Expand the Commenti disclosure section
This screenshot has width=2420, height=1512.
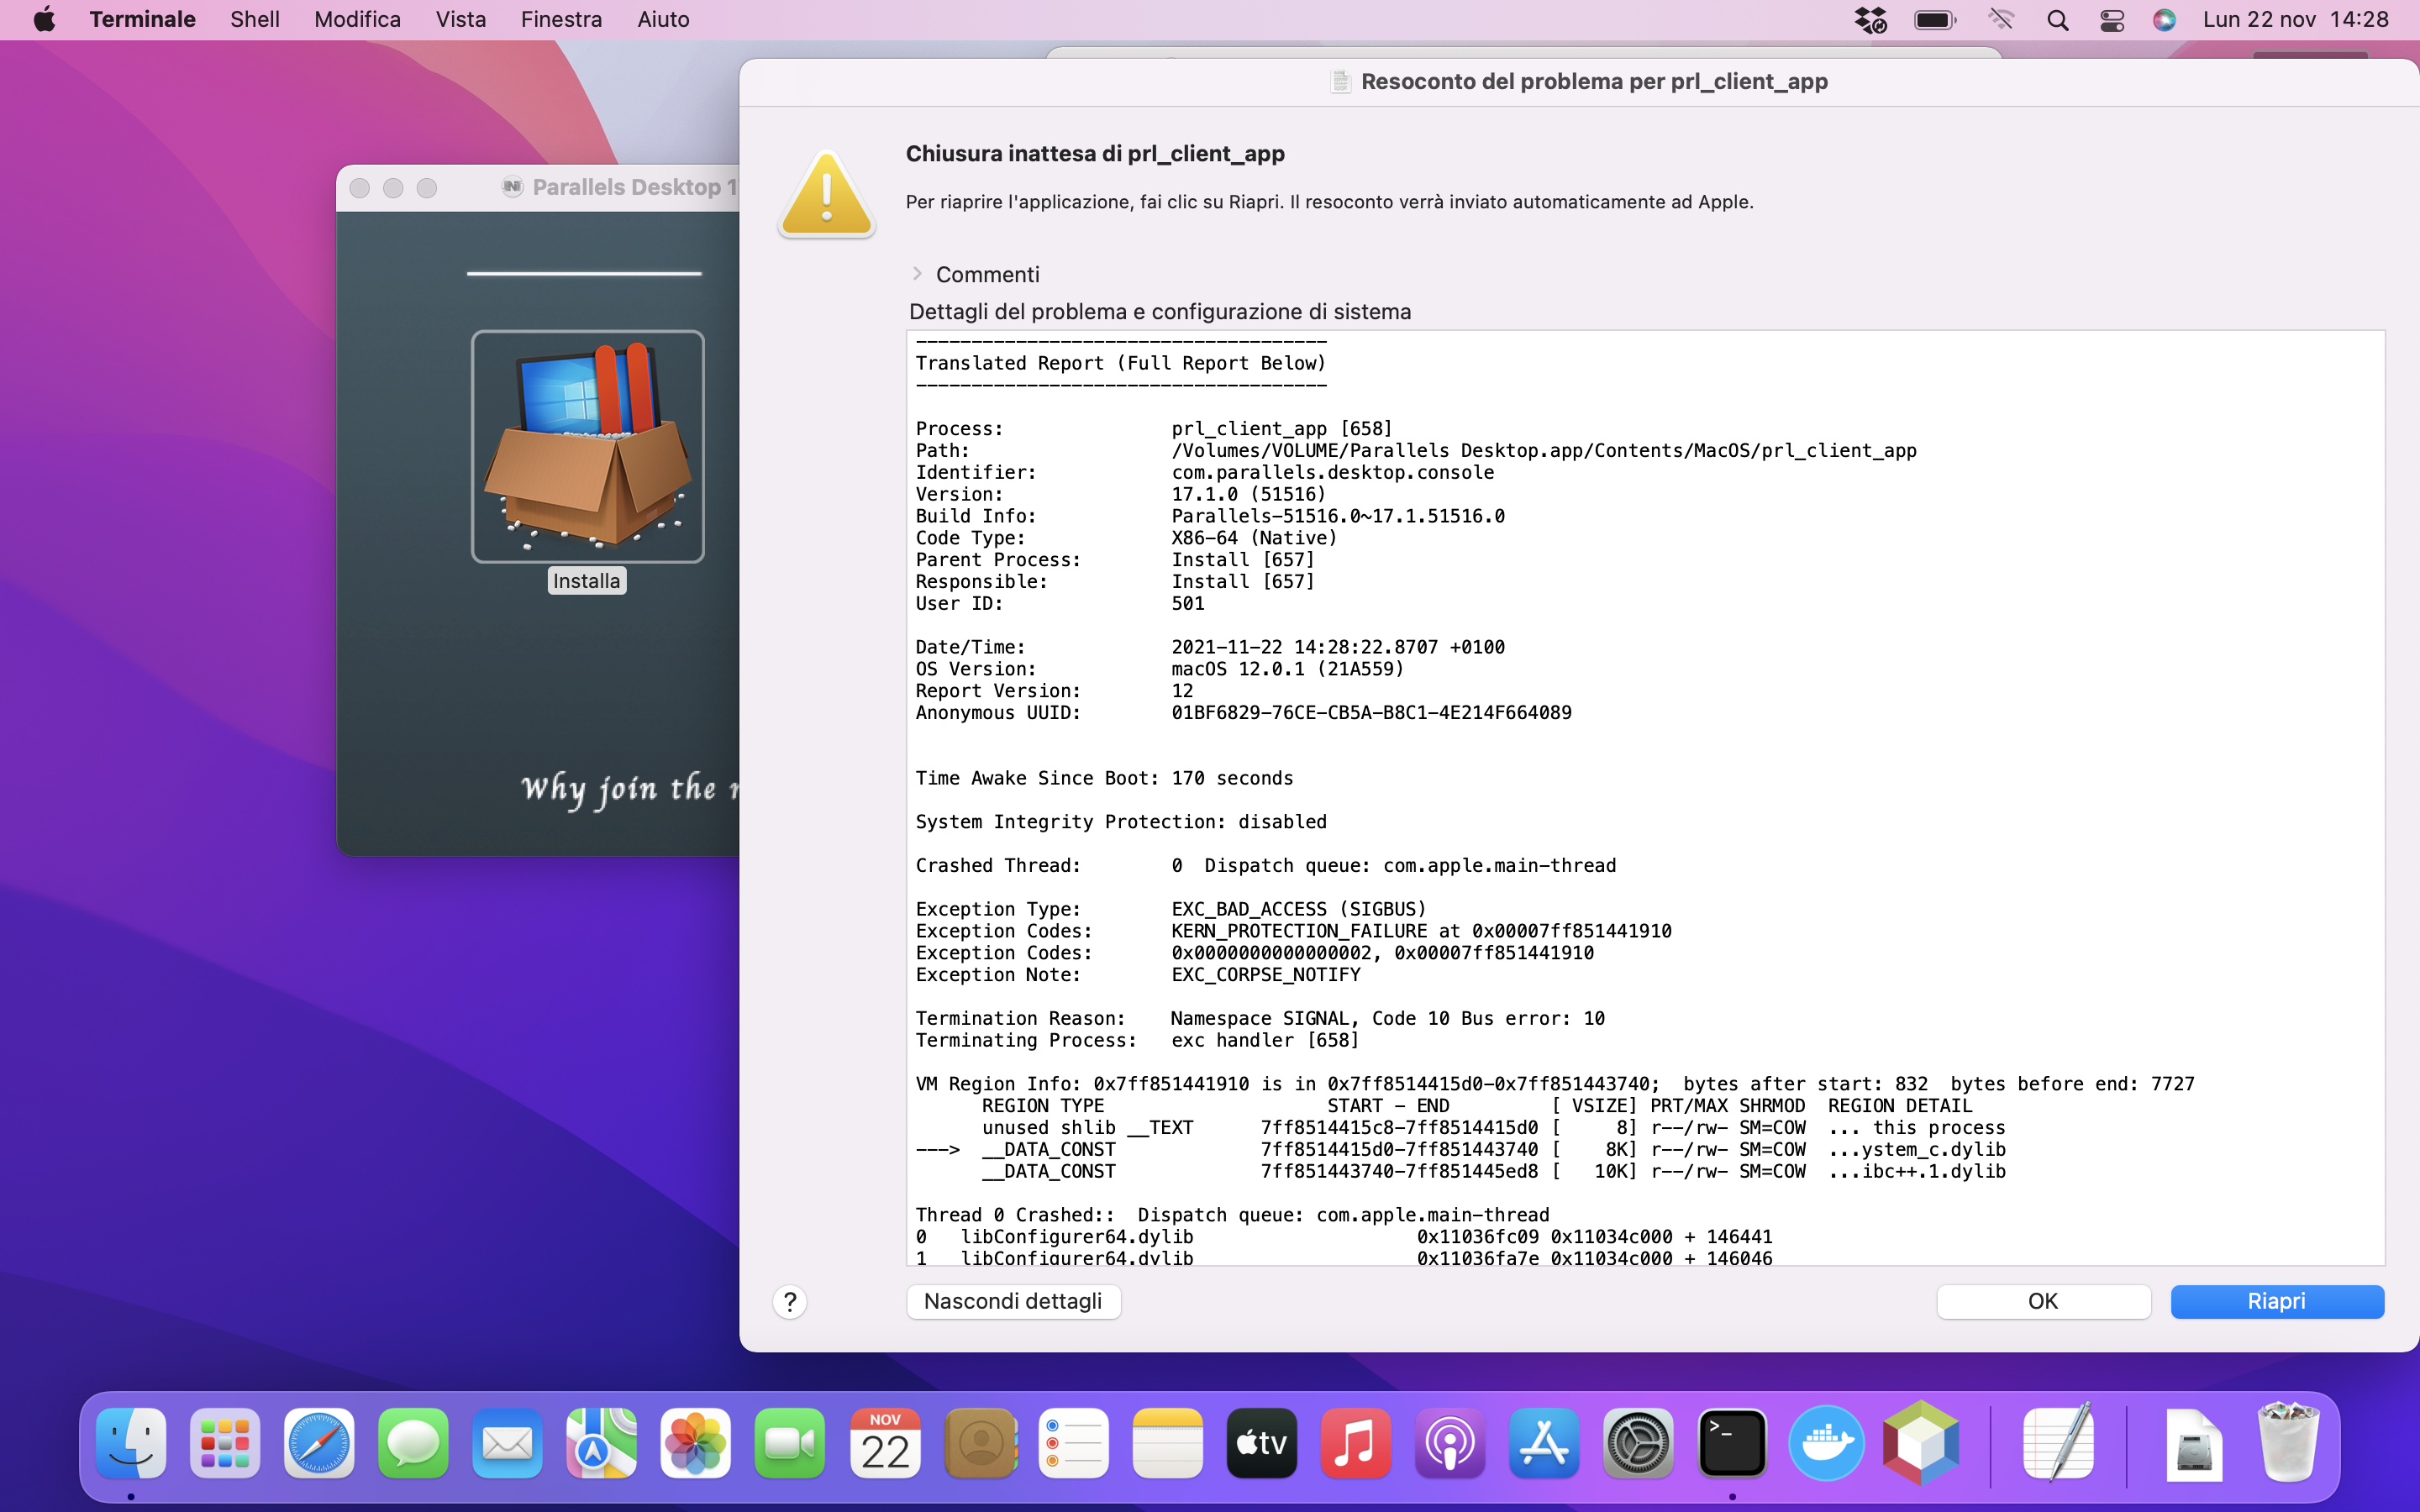tap(917, 273)
